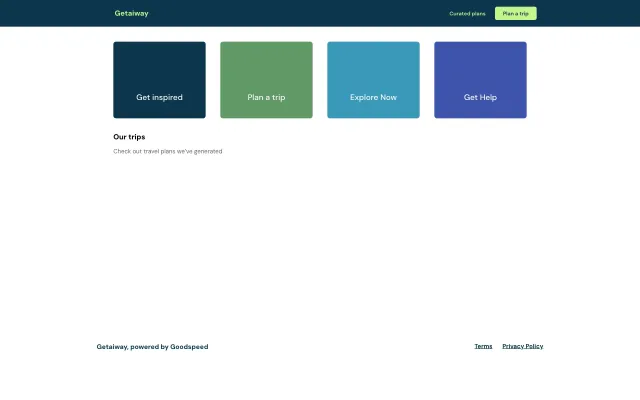Click 'Plan a trip' text on green tile

(266, 98)
